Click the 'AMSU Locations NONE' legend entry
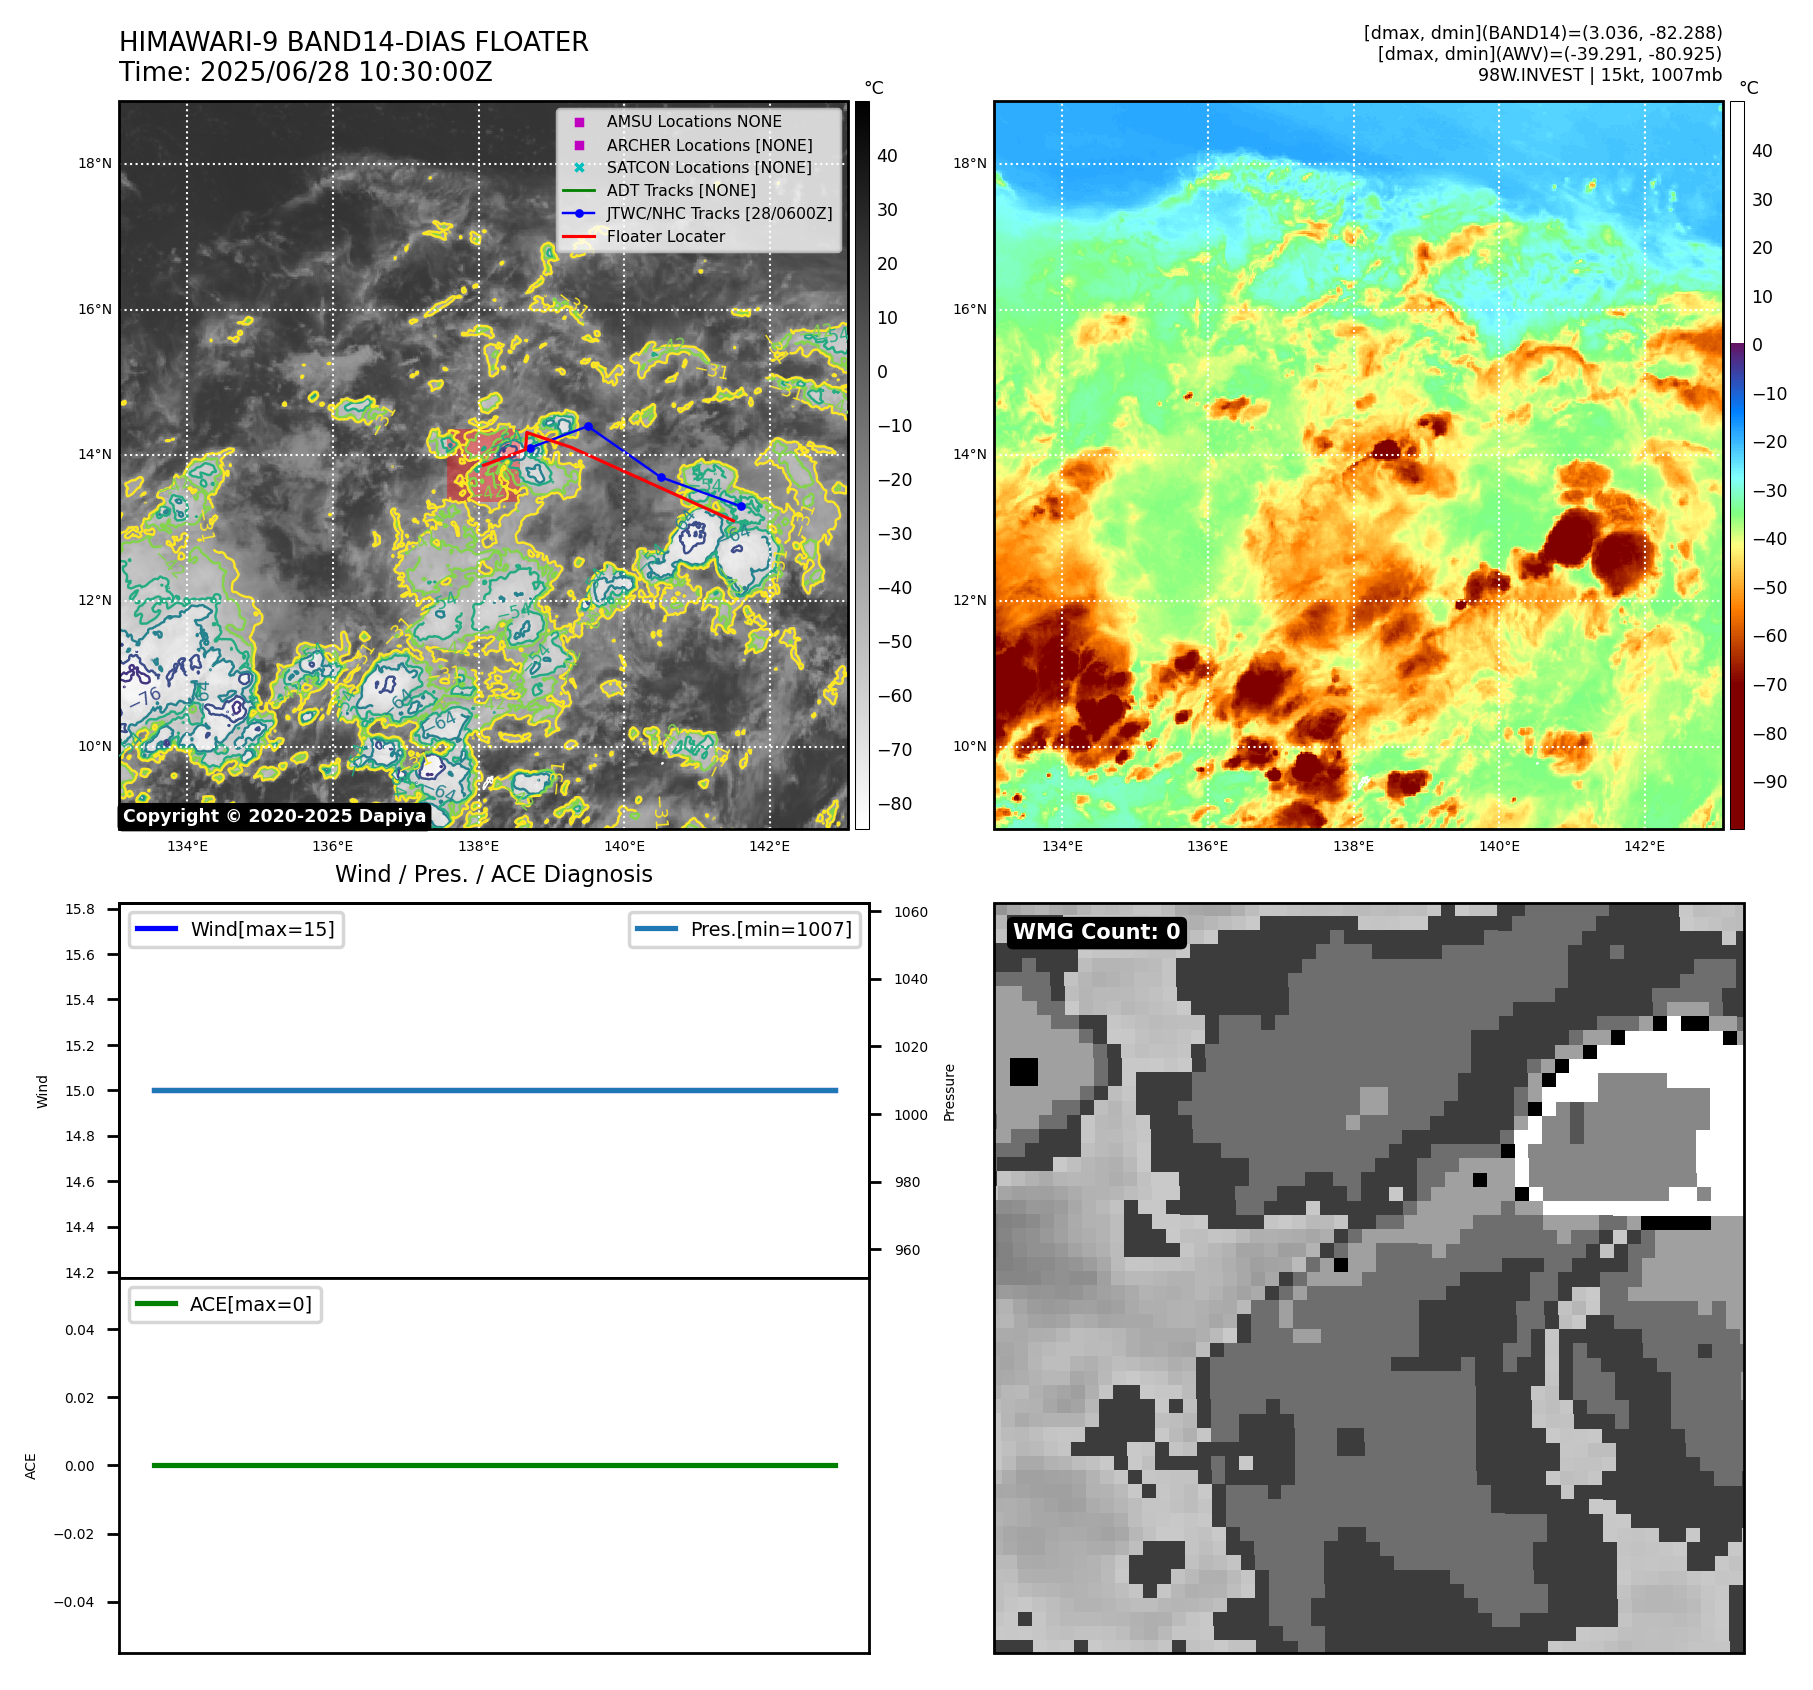Viewport: 1813px width, 1690px height. click(x=694, y=121)
